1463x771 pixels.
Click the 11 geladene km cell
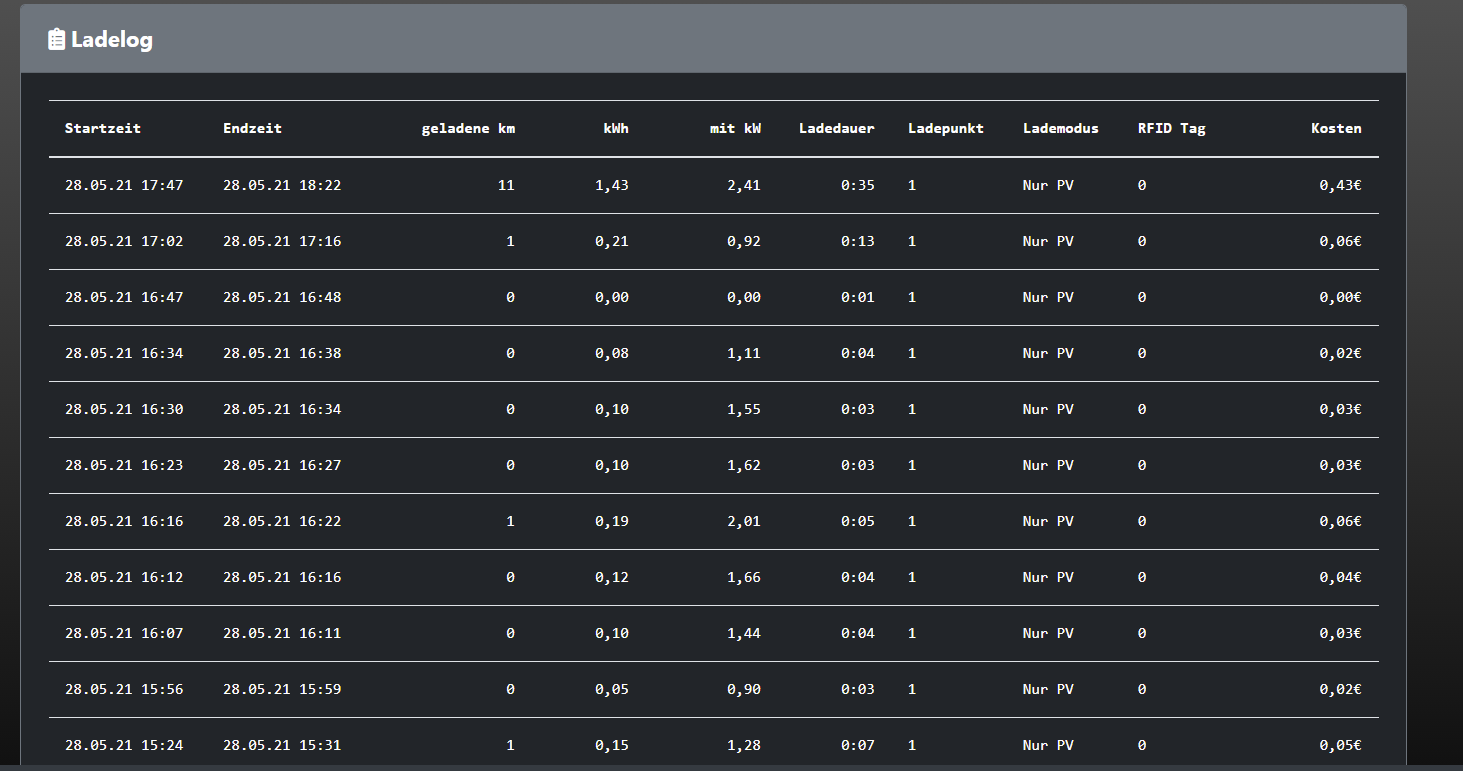[x=506, y=185]
